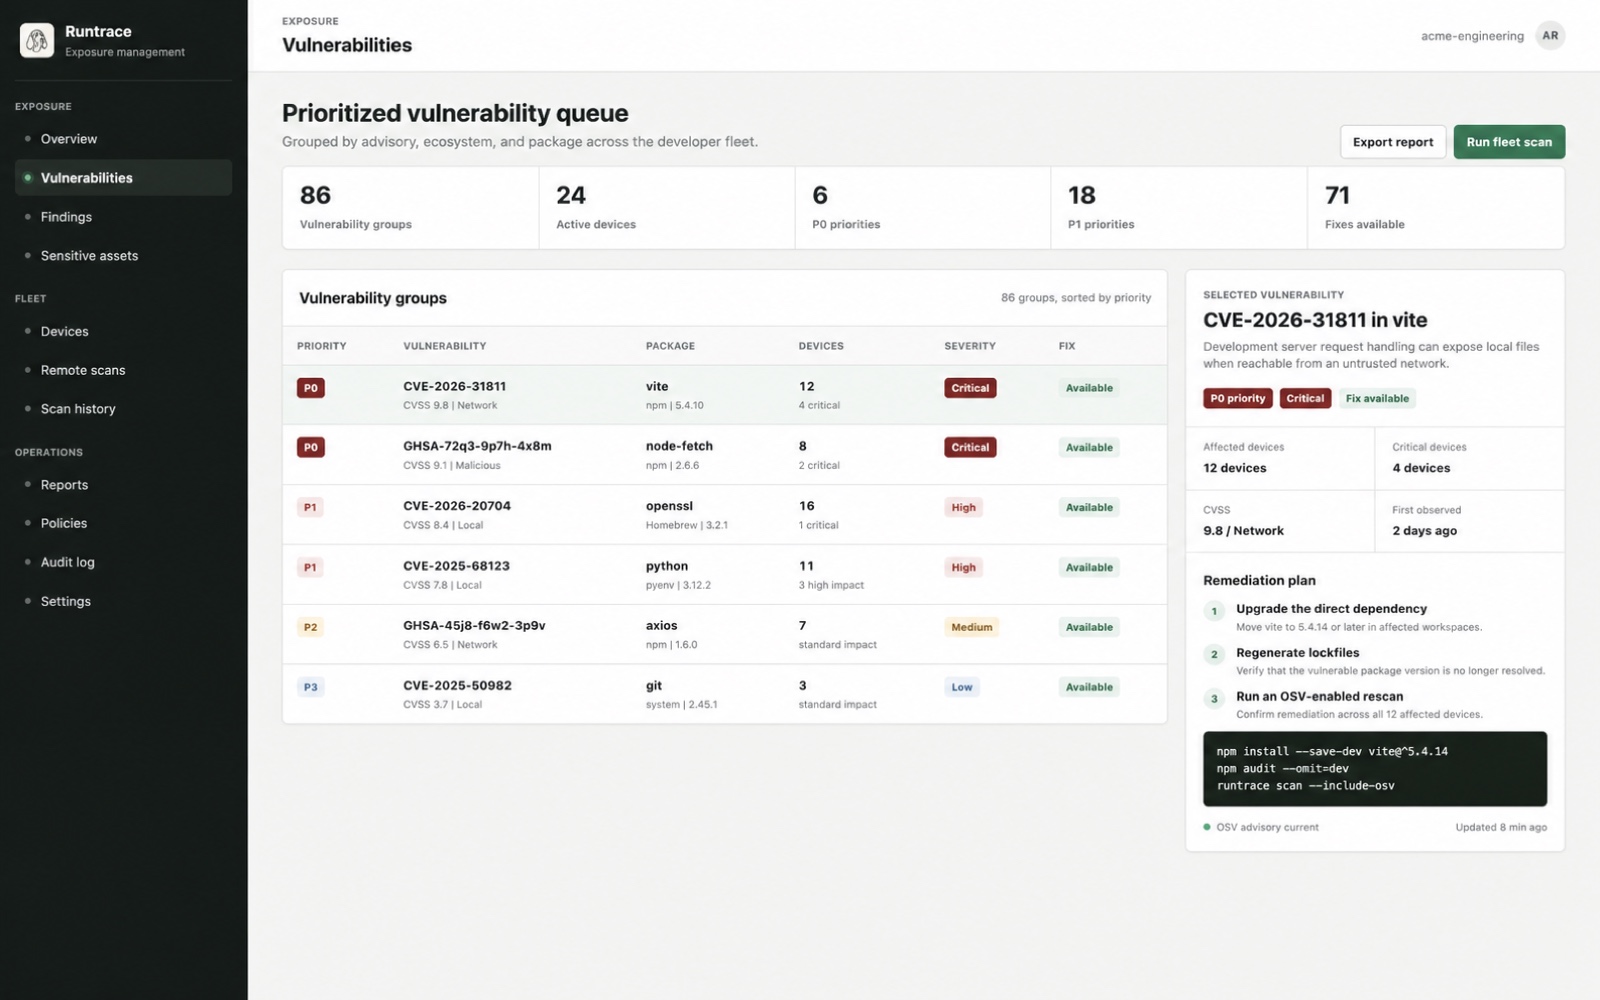
Task: Click remediation step 2 Regenerate lockfiles
Action: 1375,661
